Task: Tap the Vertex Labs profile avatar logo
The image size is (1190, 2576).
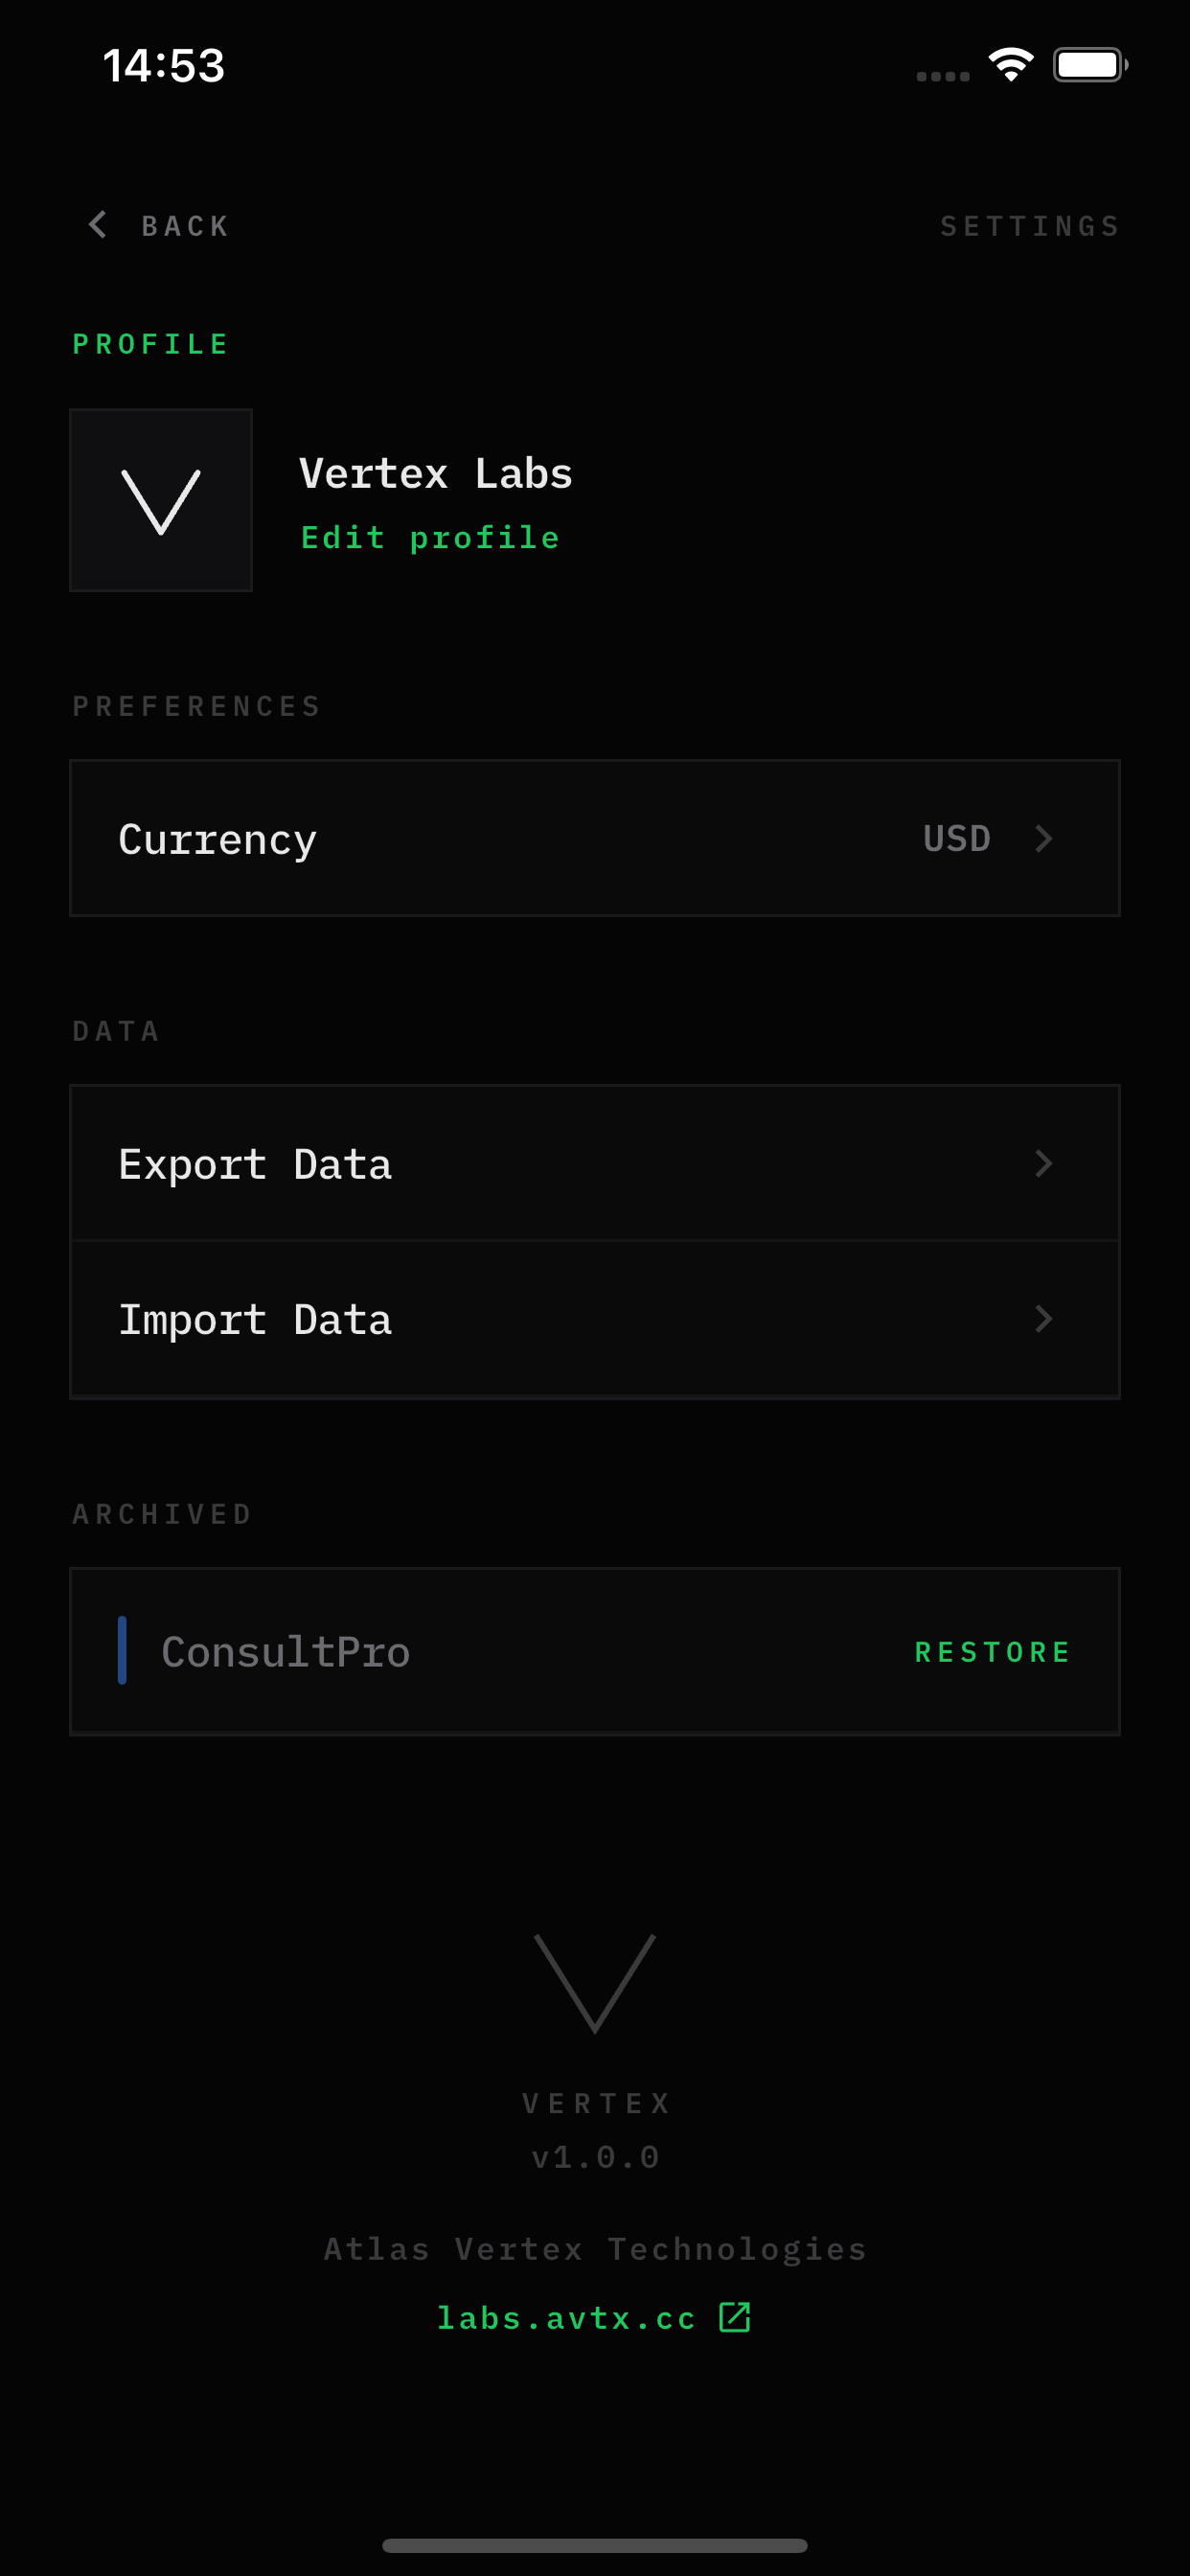Action: coord(161,500)
